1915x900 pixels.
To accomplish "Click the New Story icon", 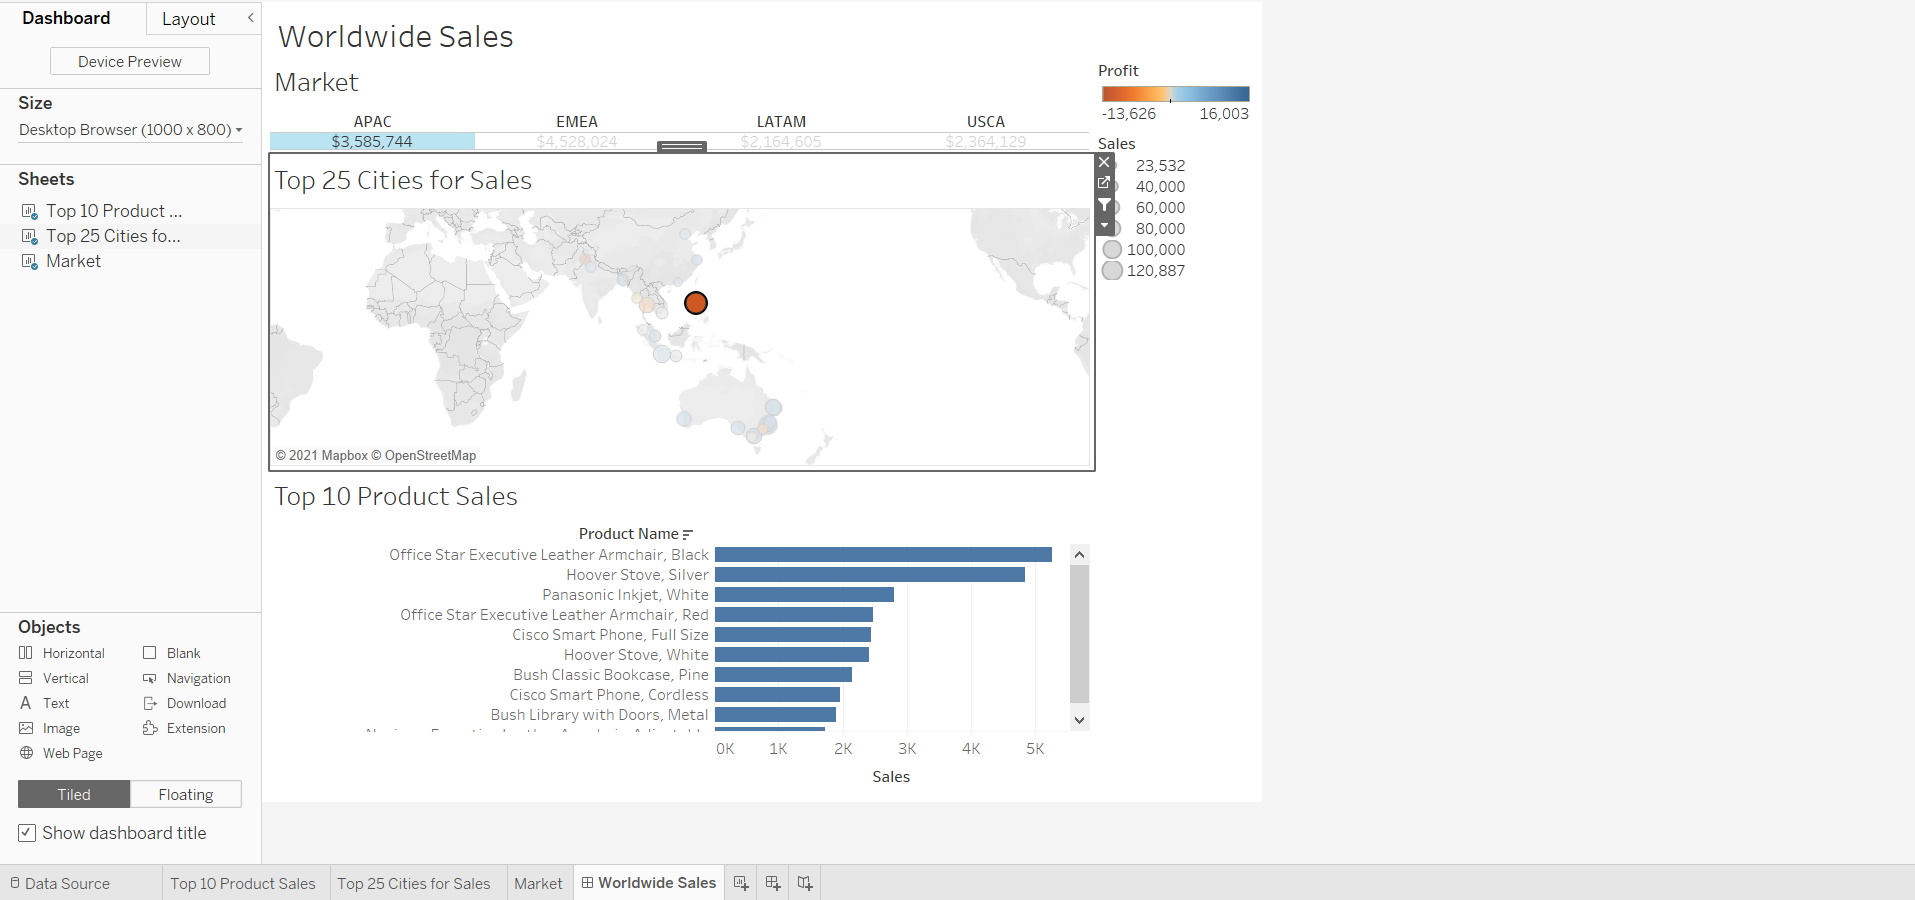I will click(805, 883).
